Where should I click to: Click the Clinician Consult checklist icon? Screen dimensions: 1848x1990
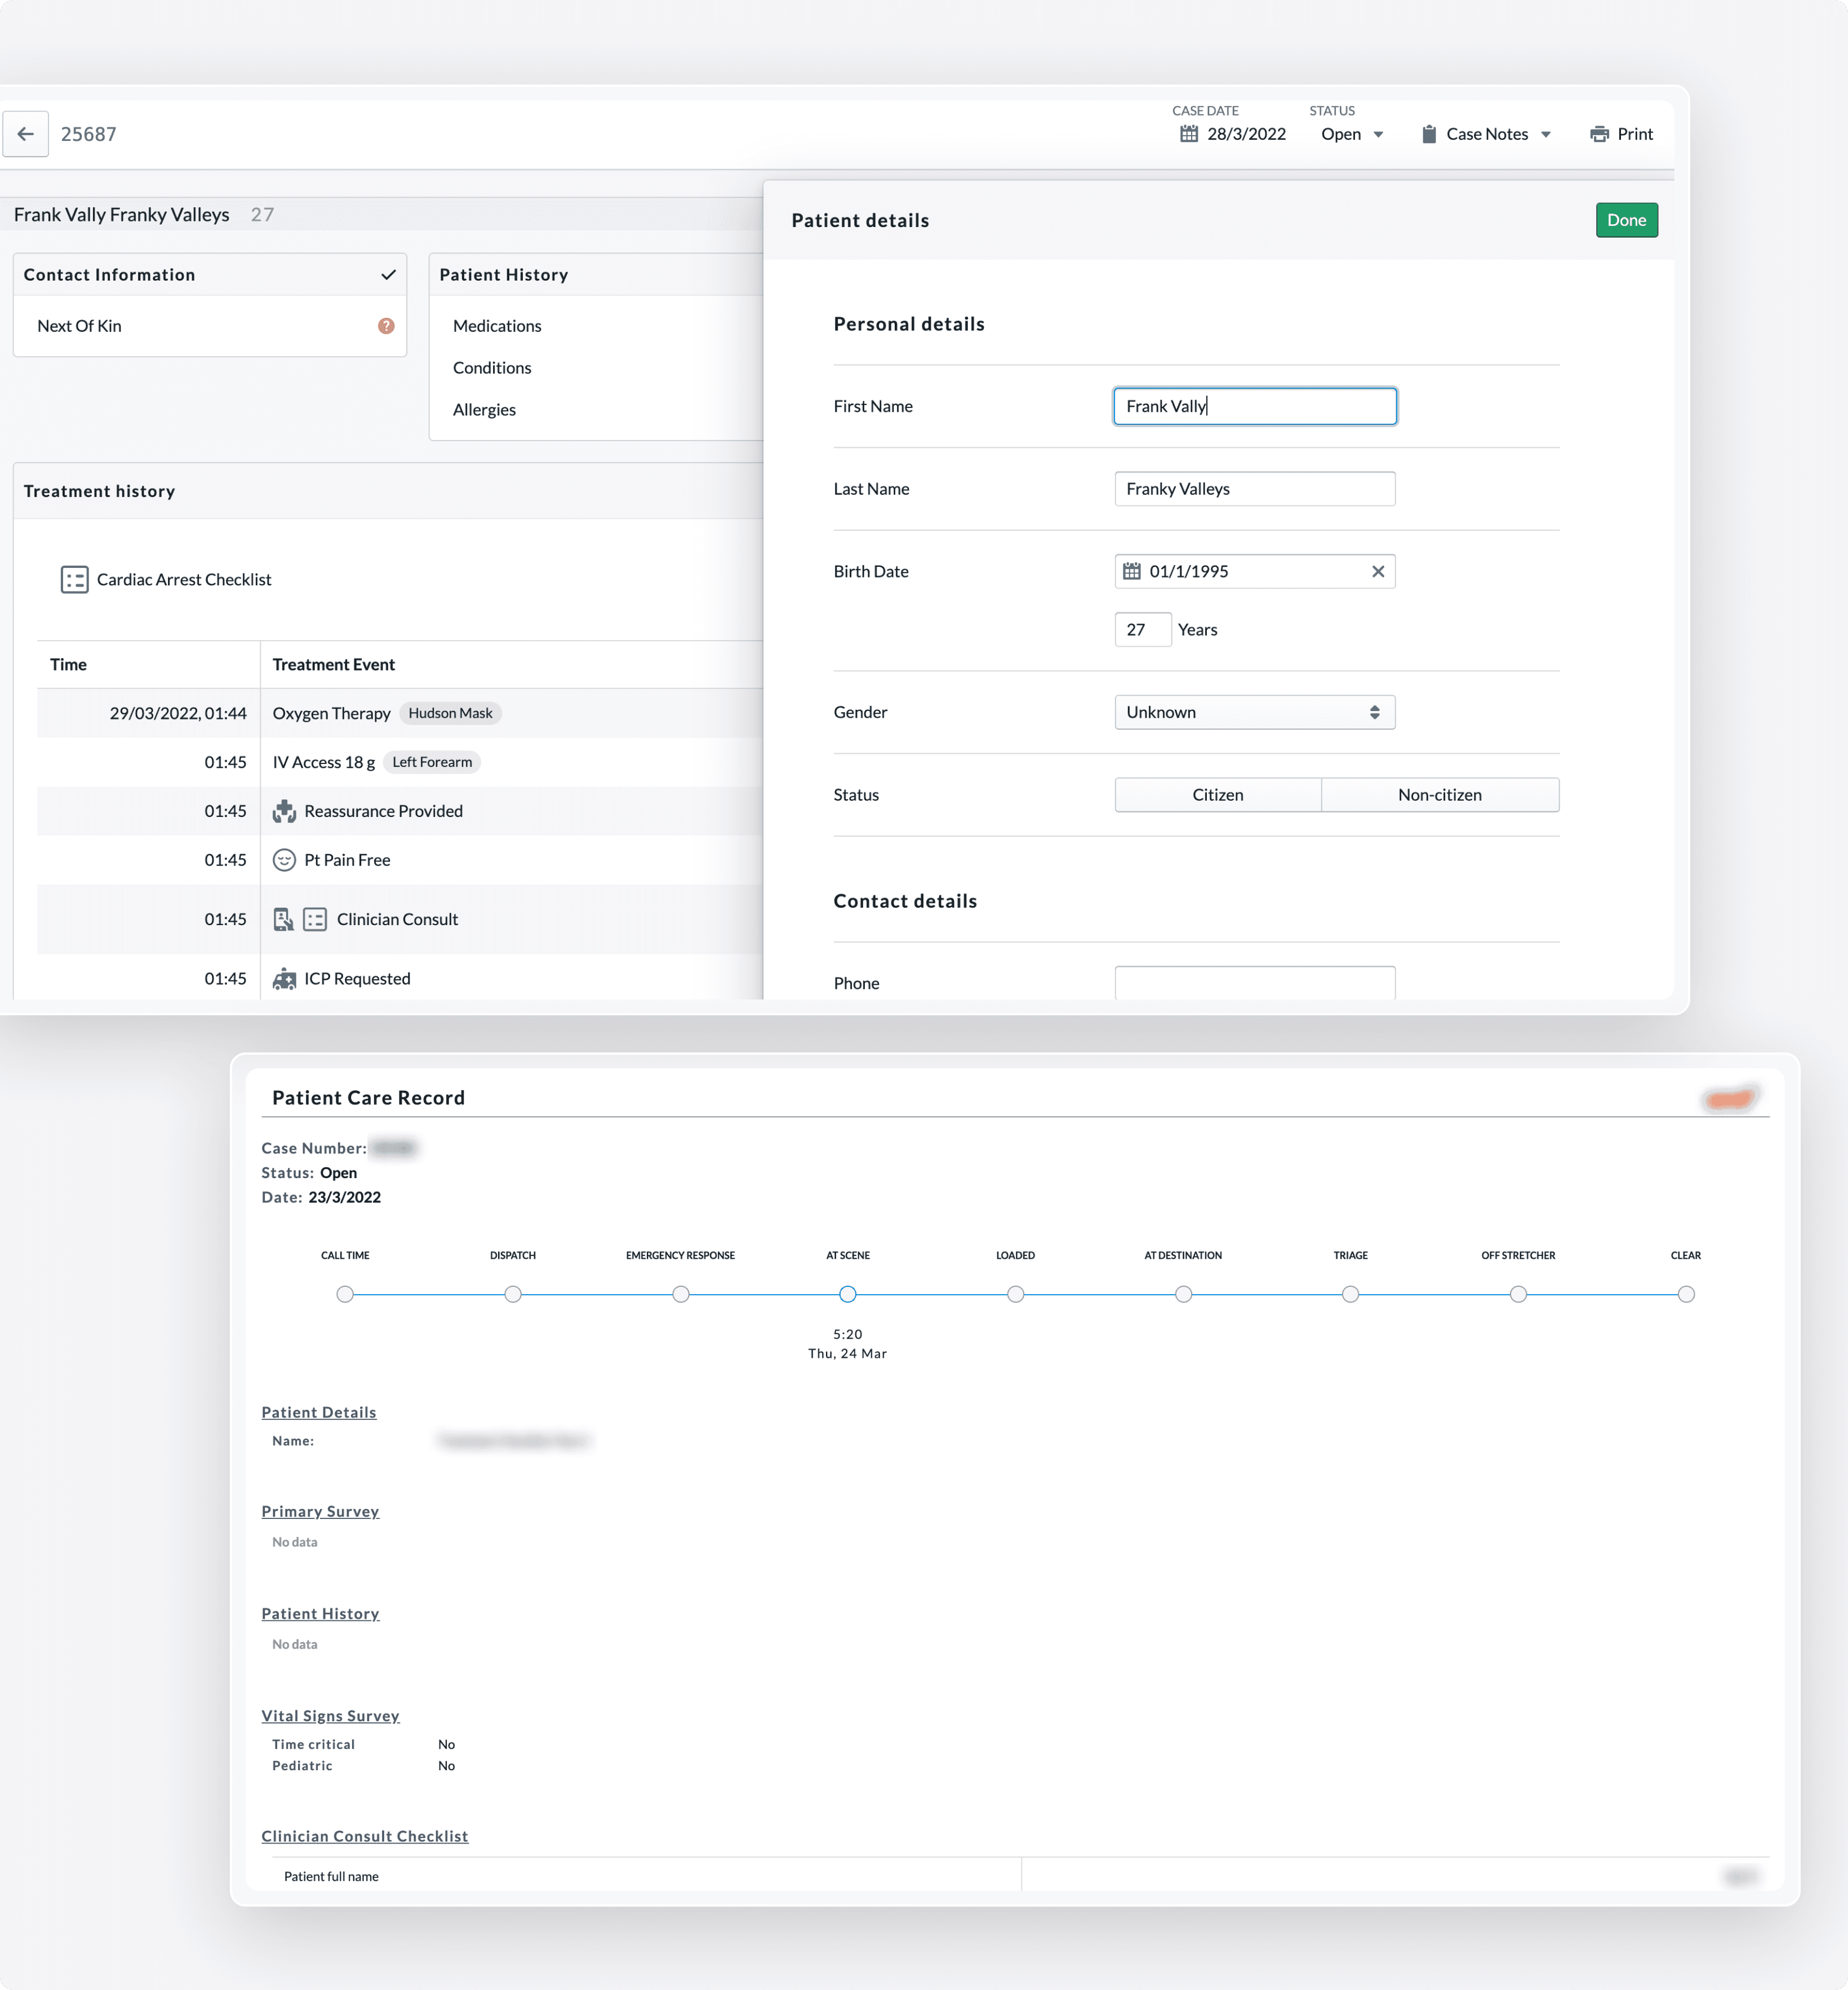[315, 919]
